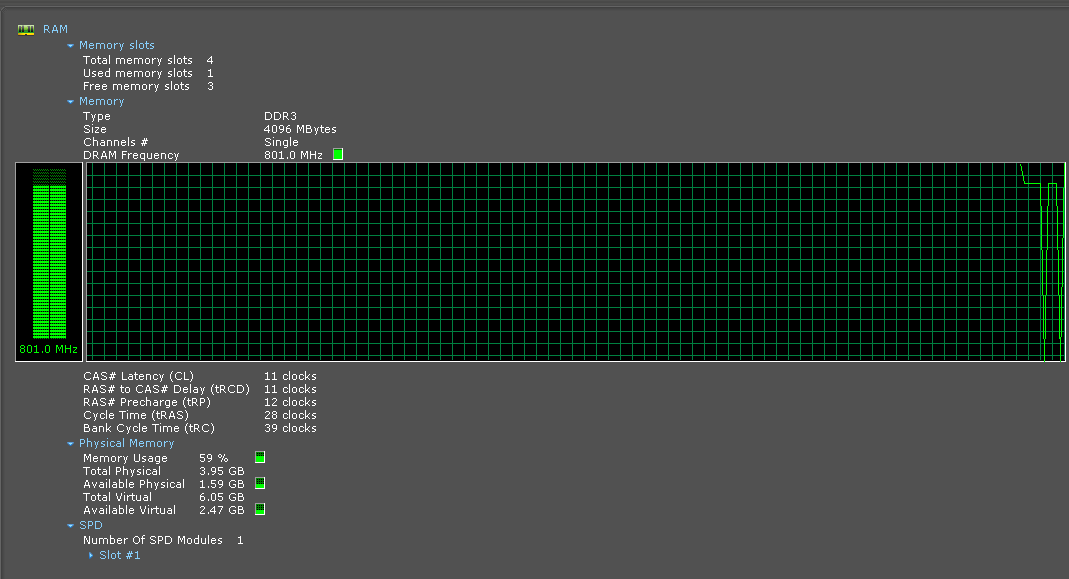
Task: Select the Total memory slots row
Action: pos(138,60)
